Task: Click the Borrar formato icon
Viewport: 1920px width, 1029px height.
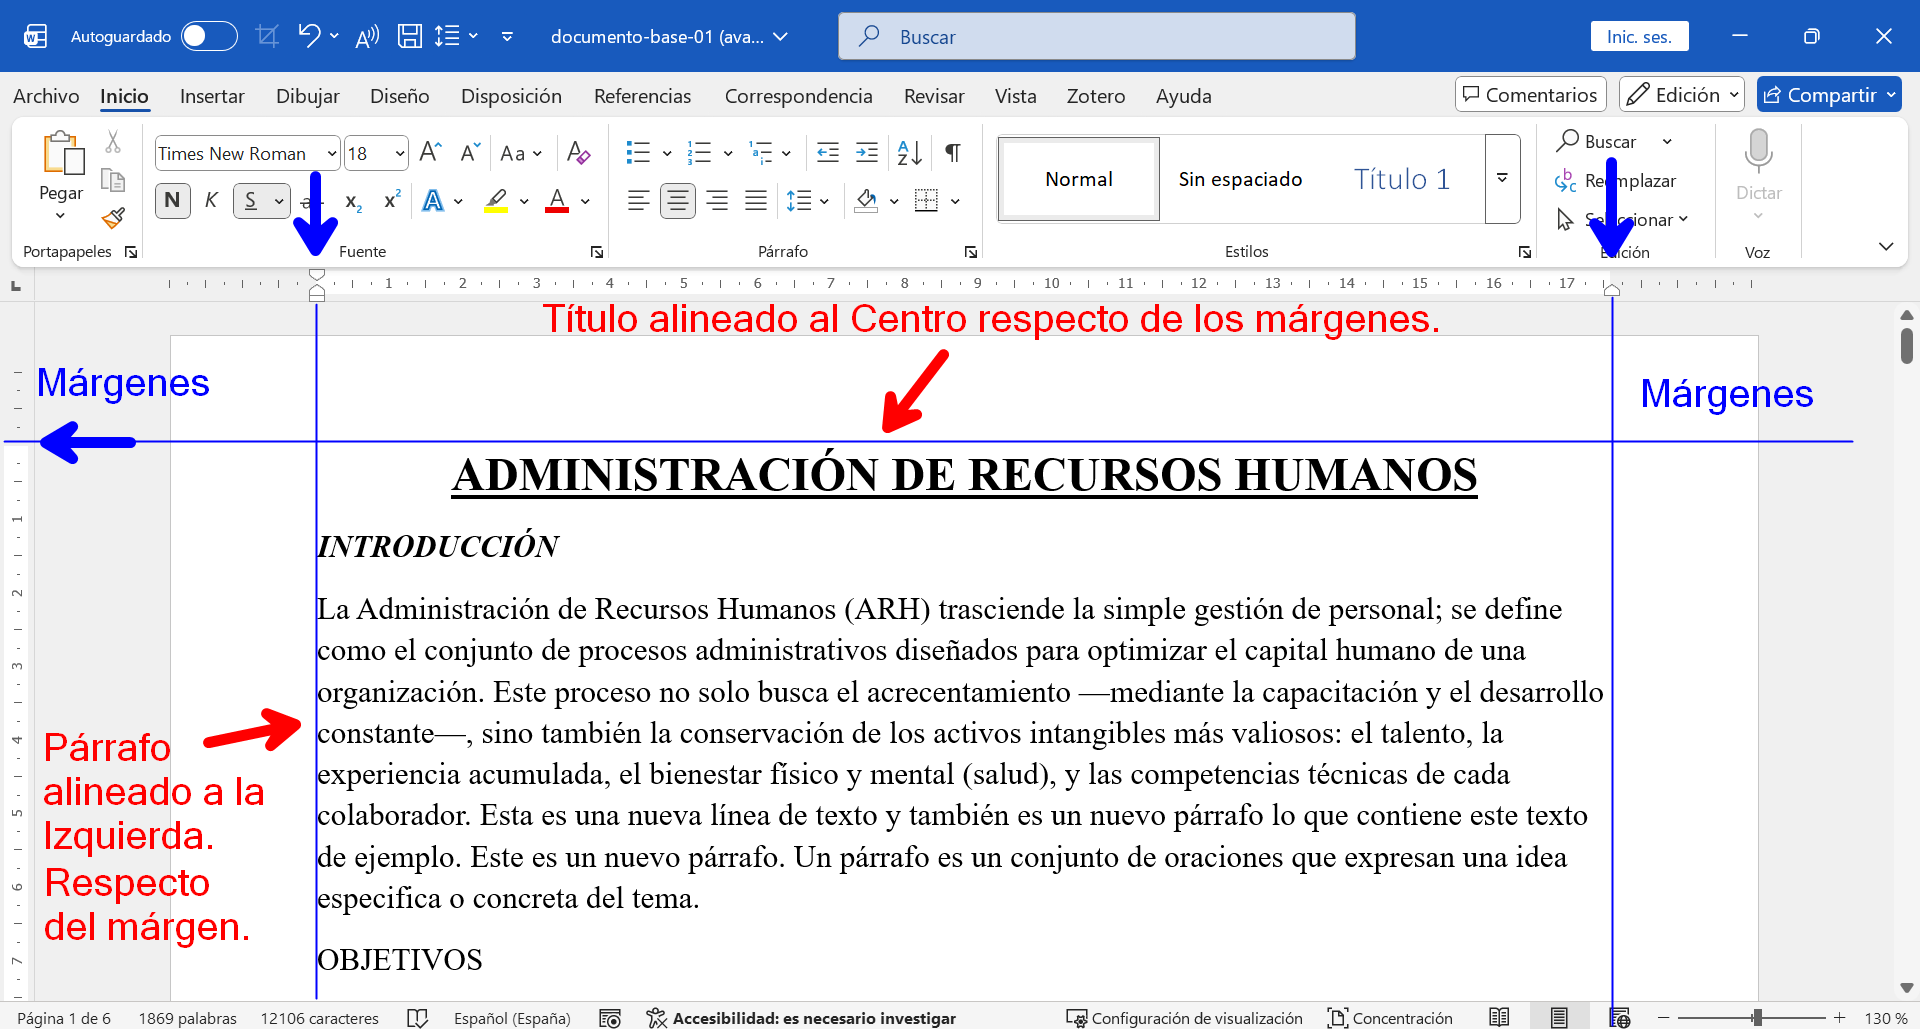Action: (x=578, y=152)
